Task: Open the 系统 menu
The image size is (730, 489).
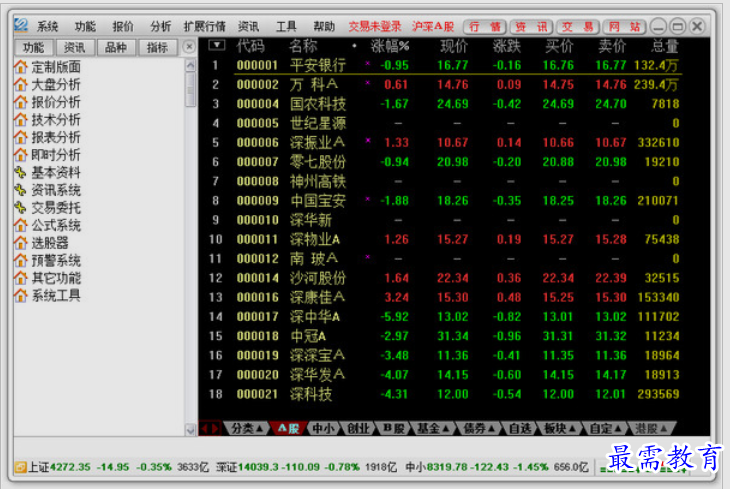Action: (47, 27)
